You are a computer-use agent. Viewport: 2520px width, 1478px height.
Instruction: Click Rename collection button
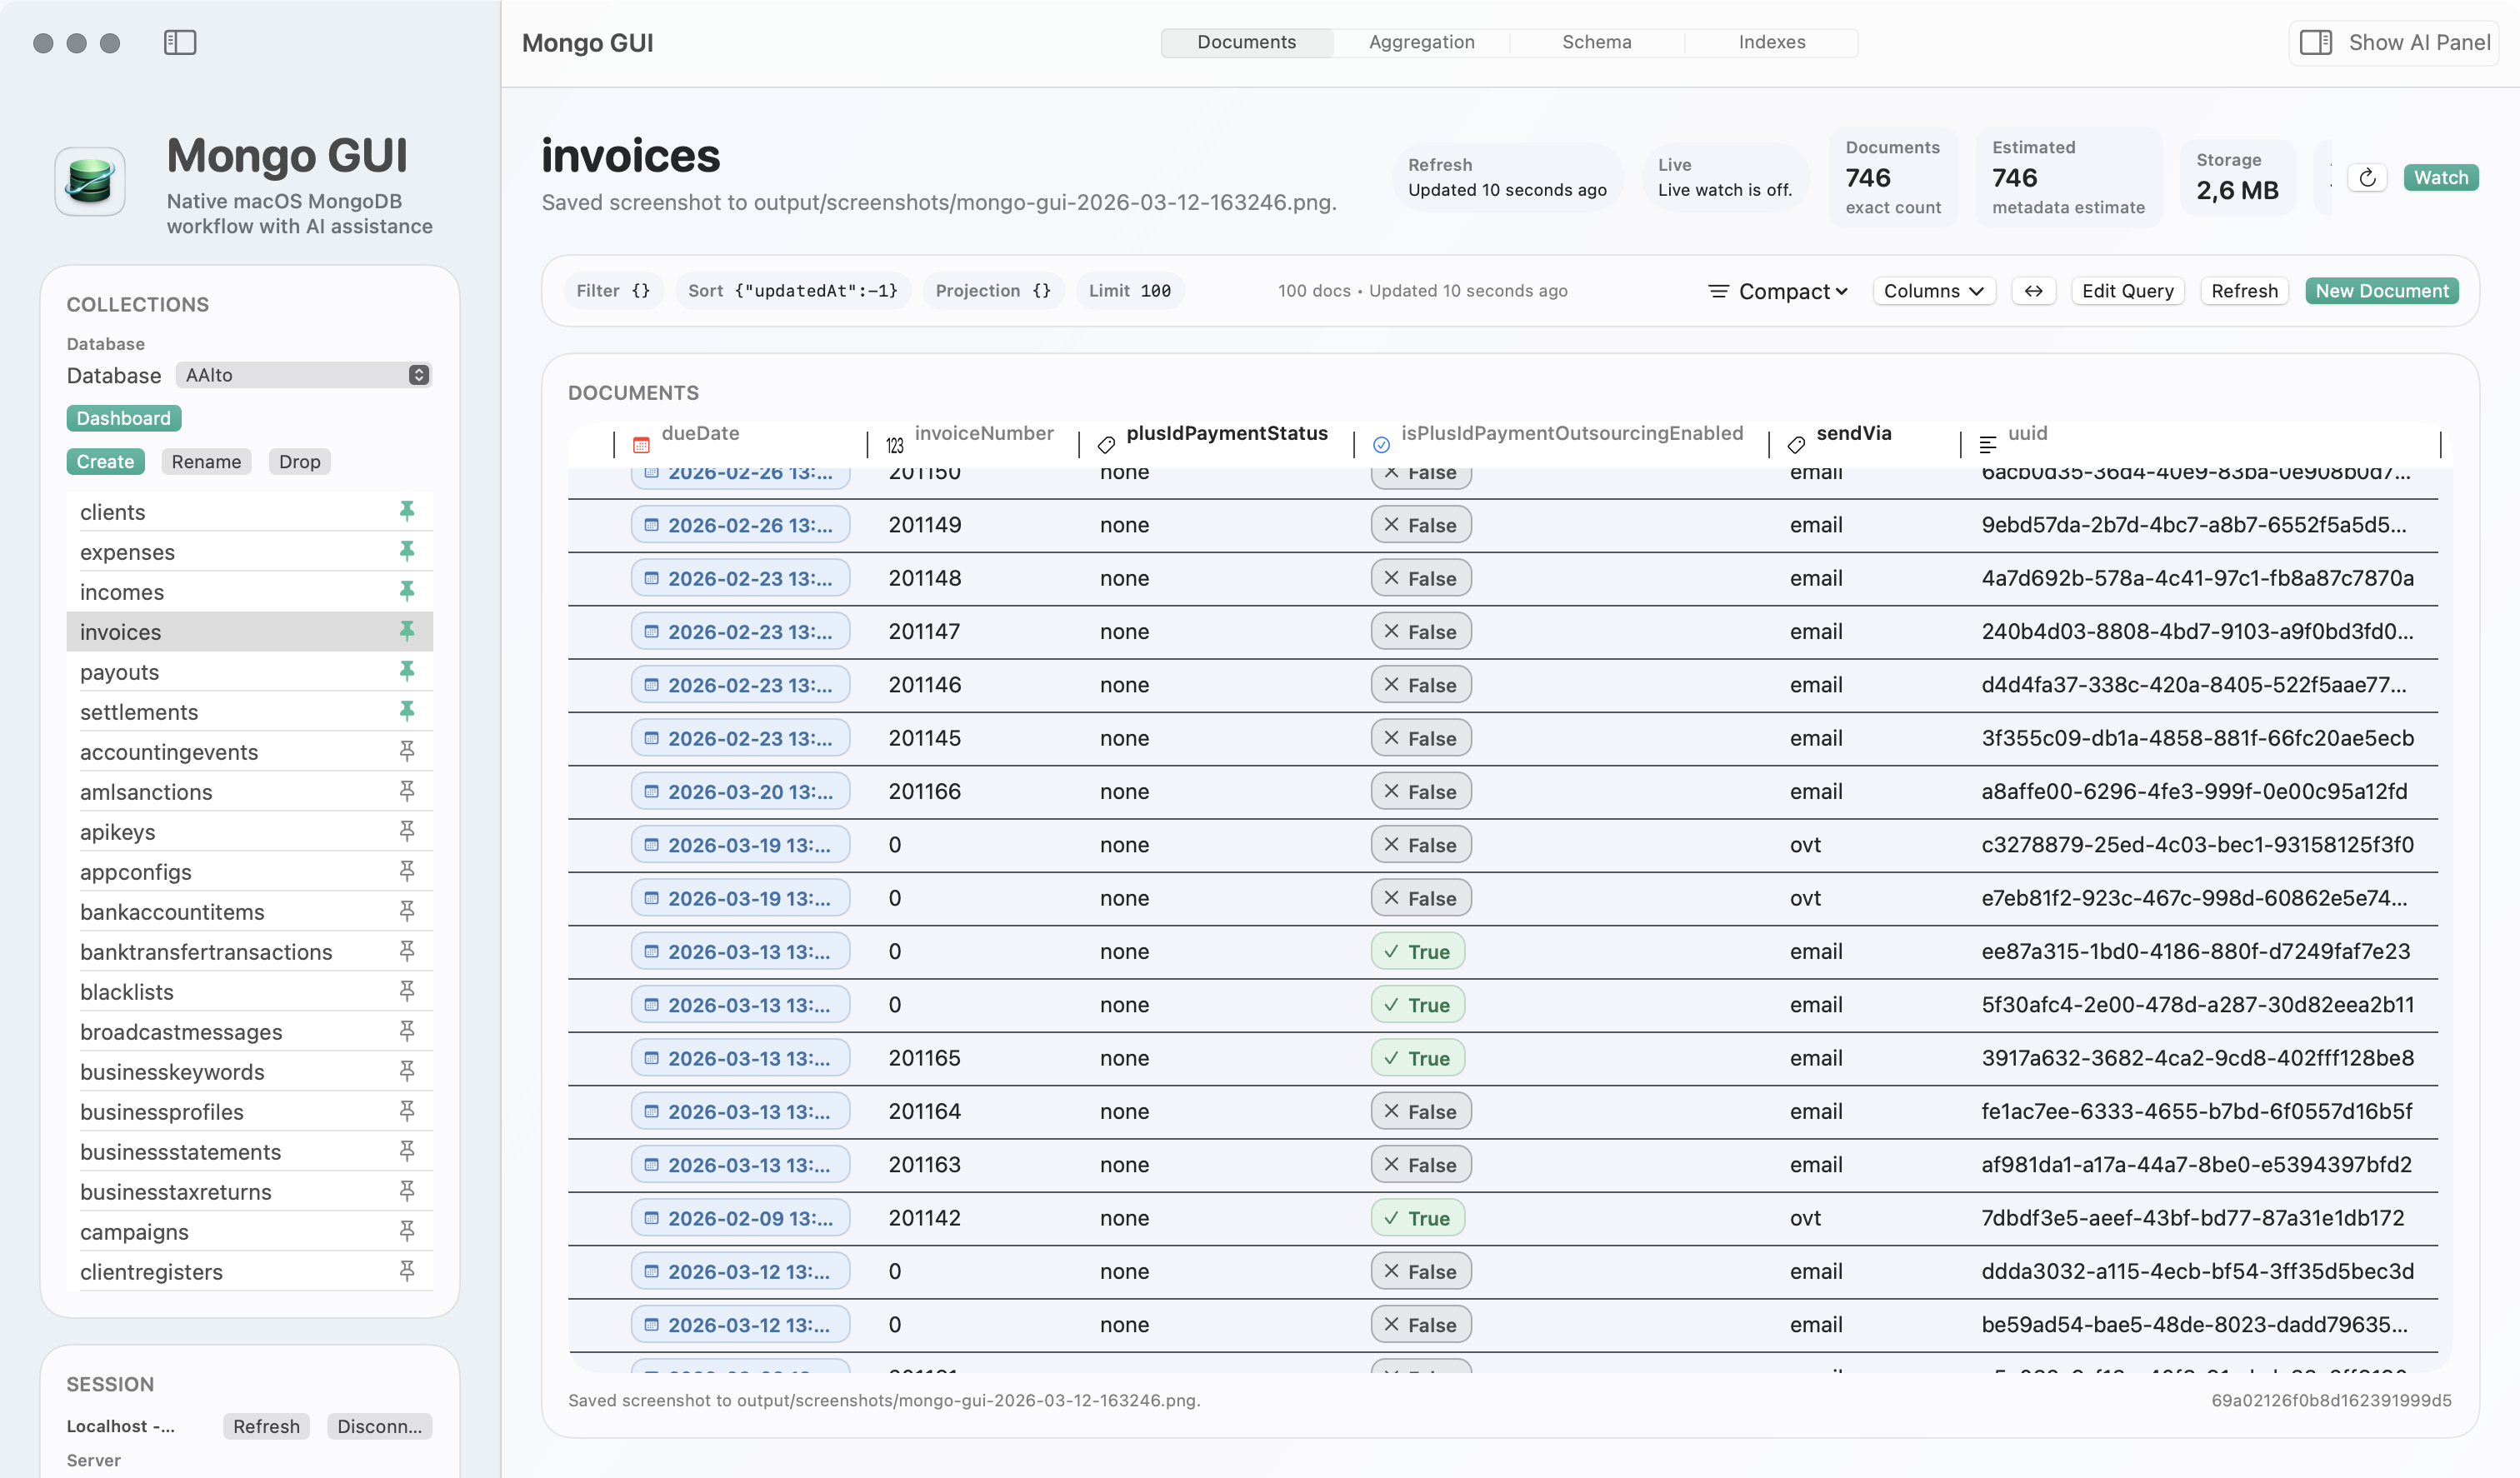(x=206, y=462)
